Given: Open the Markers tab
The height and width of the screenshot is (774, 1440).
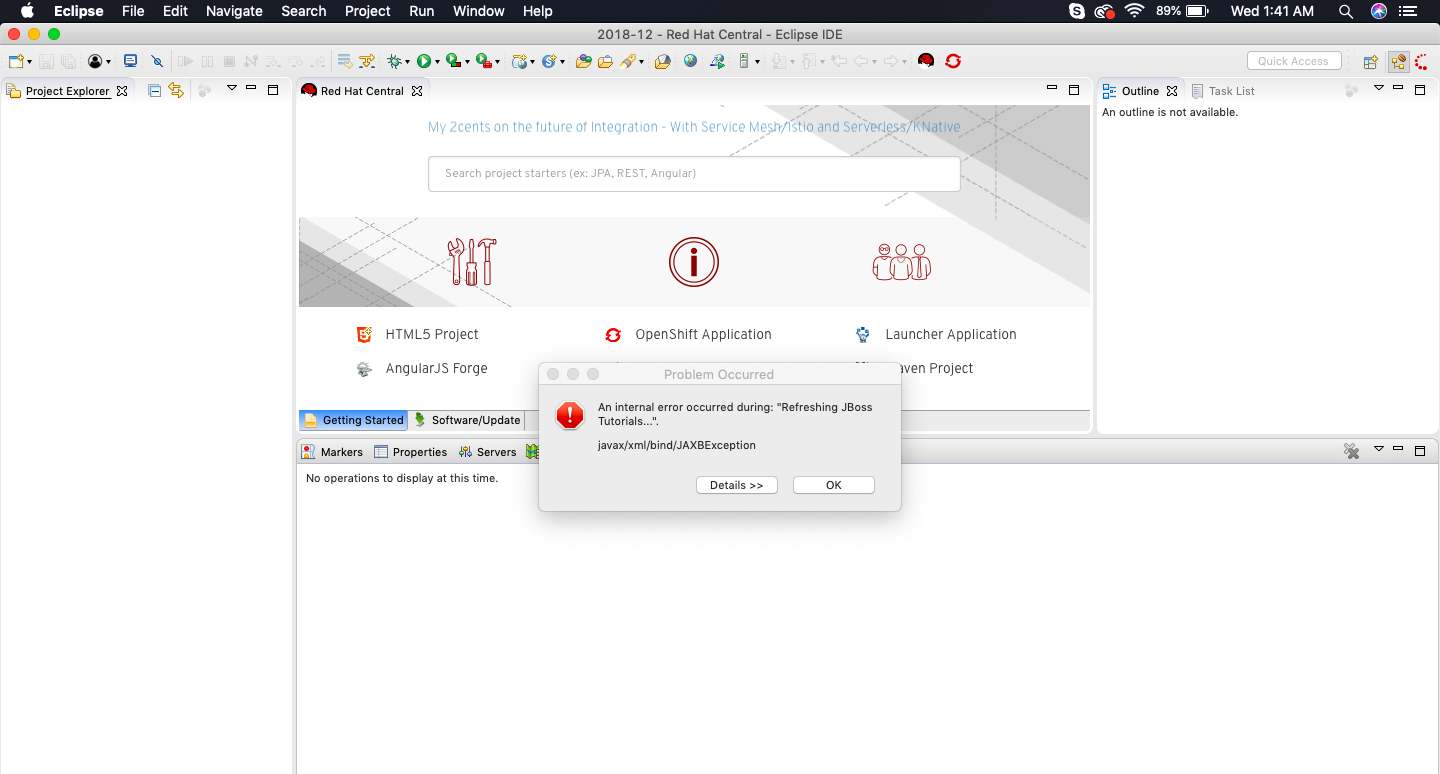Looking at the screenshot, I should pyautogui.click(x=333, y=452).
